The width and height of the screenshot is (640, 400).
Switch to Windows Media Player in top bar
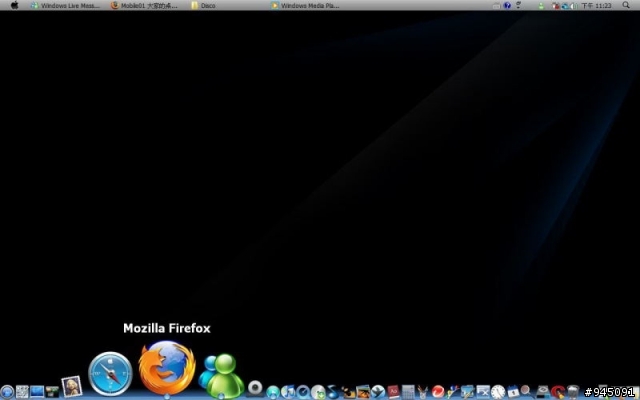point(305,6)
